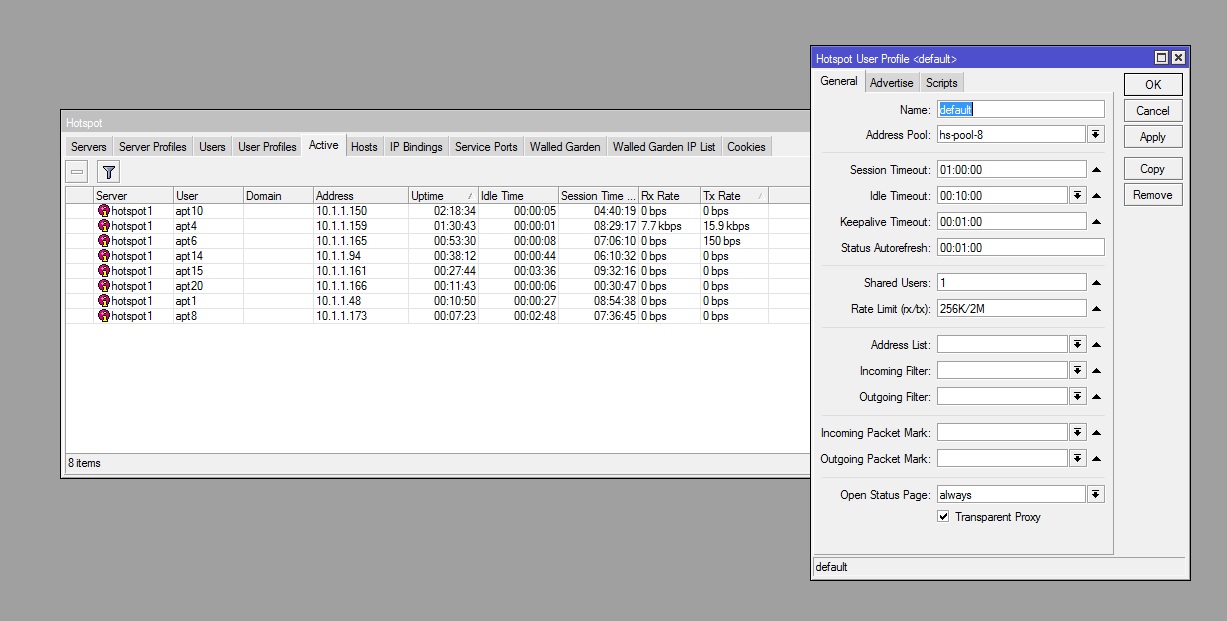
Task: Select the hotspot icon next to apt20
Action: tap(102, 286)
